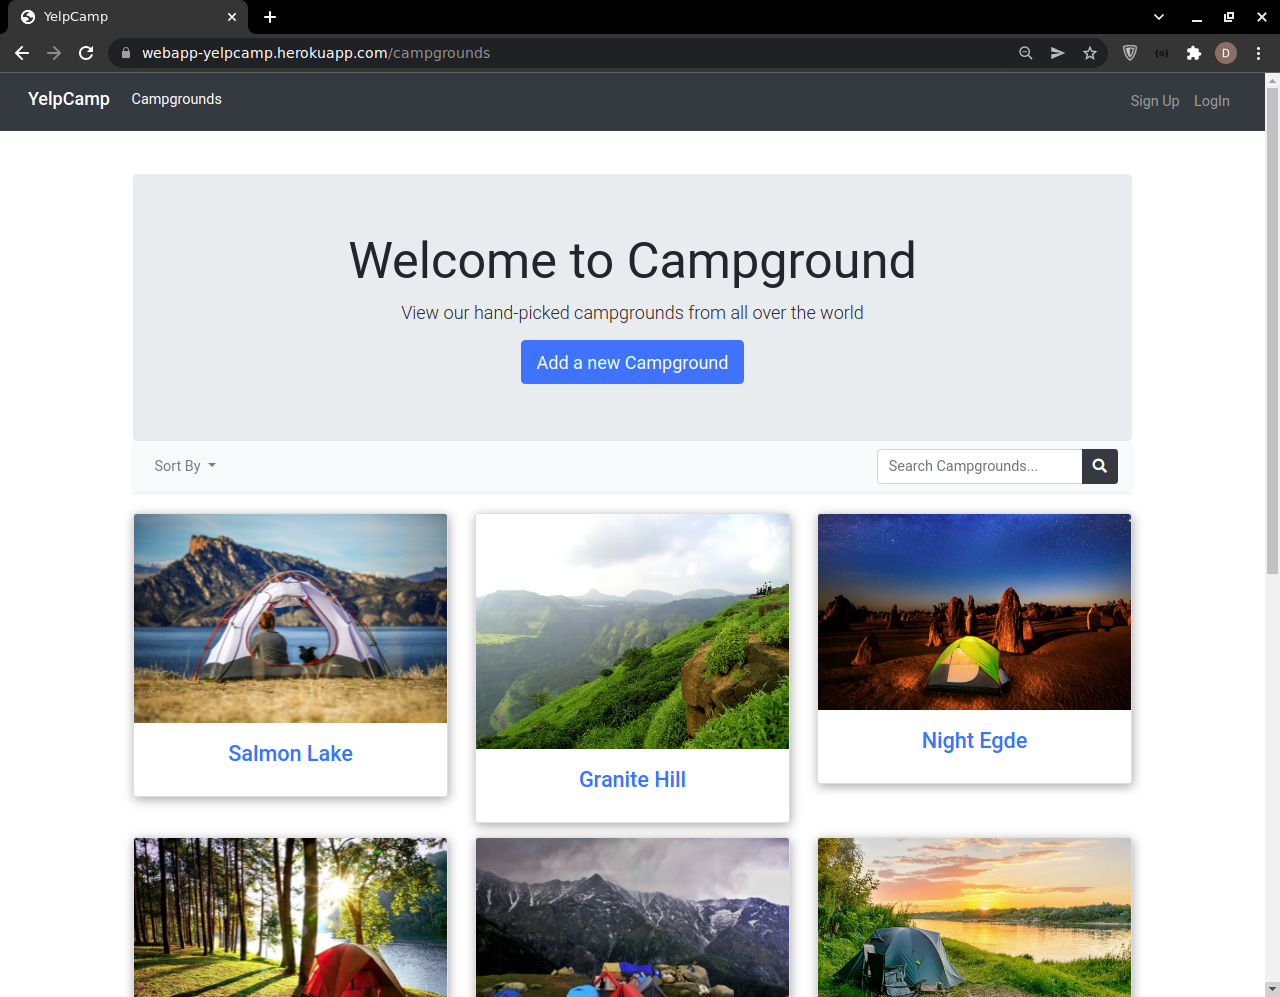Click the Night Egde desert photo
Image resolution: width=1280 pixels, height=997 pixels.
point(974,612)
